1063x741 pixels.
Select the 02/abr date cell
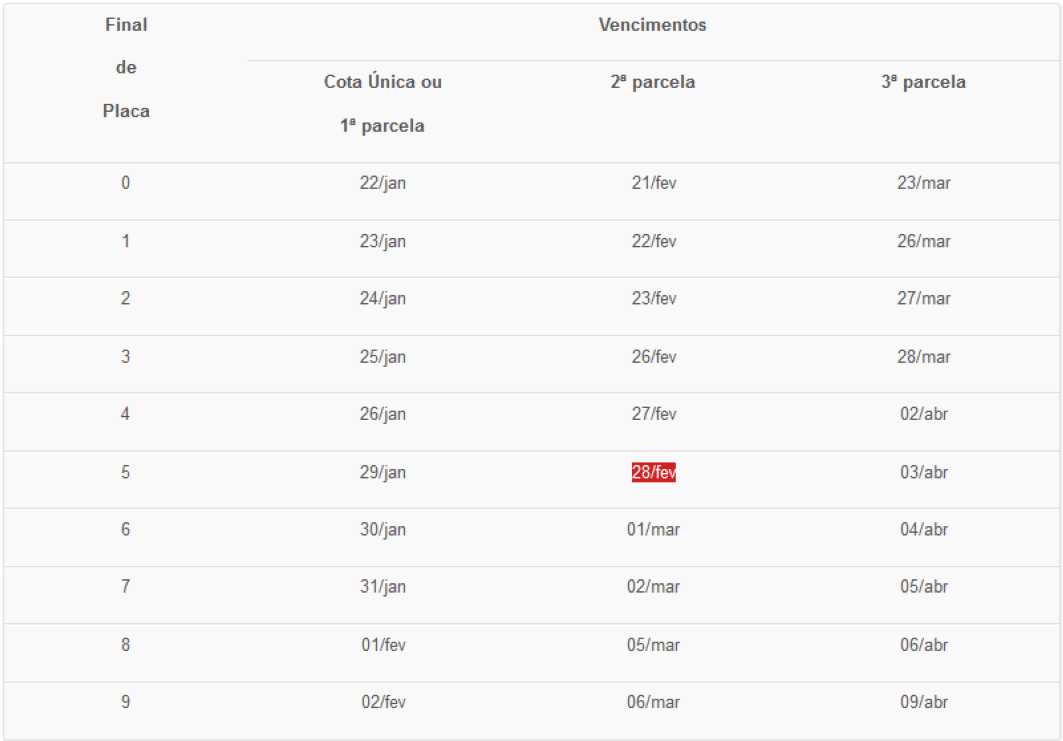point(923,414)
